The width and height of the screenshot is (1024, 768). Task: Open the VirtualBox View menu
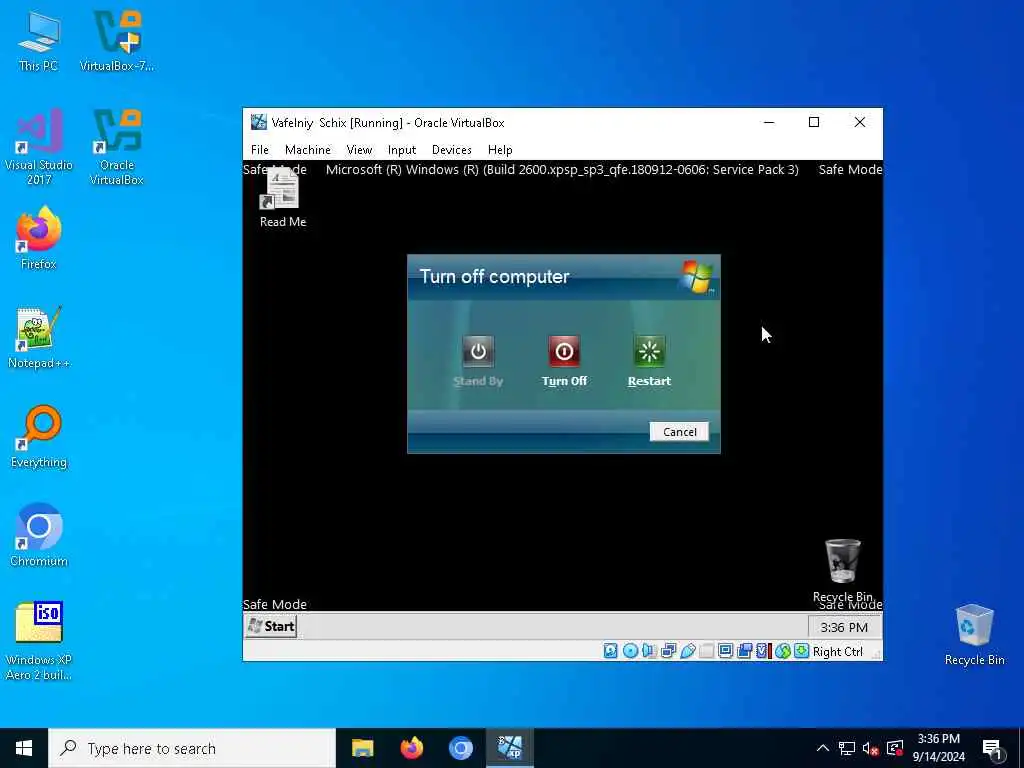pos(359,150)
